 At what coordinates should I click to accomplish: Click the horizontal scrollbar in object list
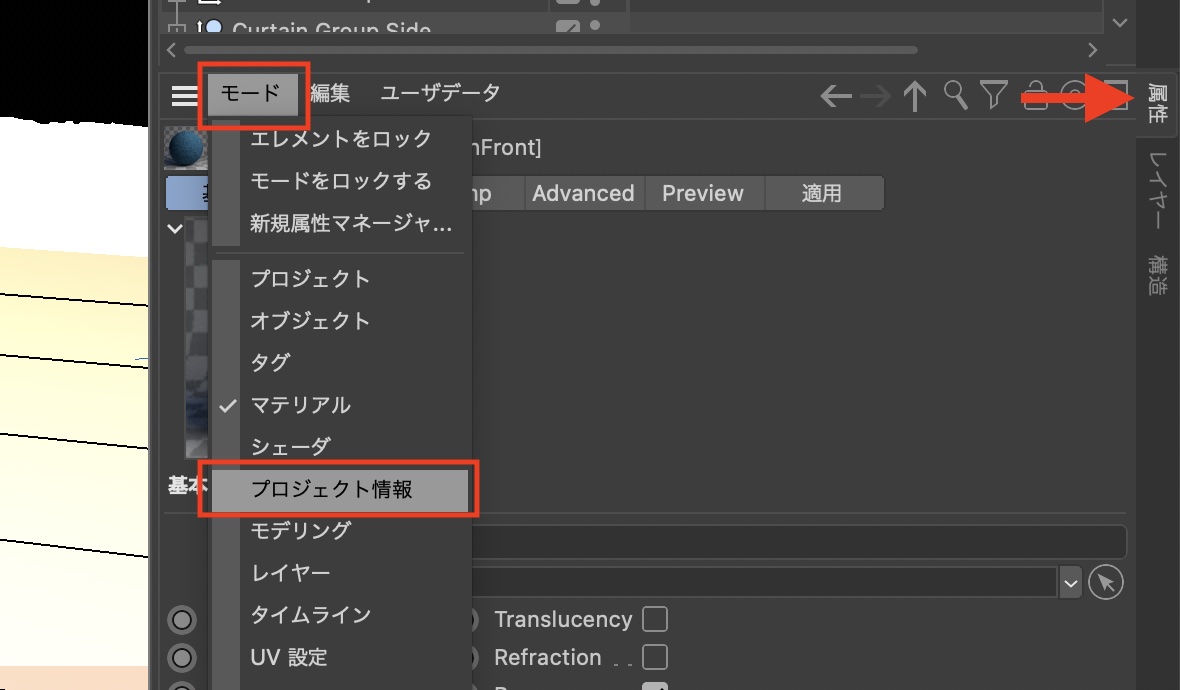[550, 49]
